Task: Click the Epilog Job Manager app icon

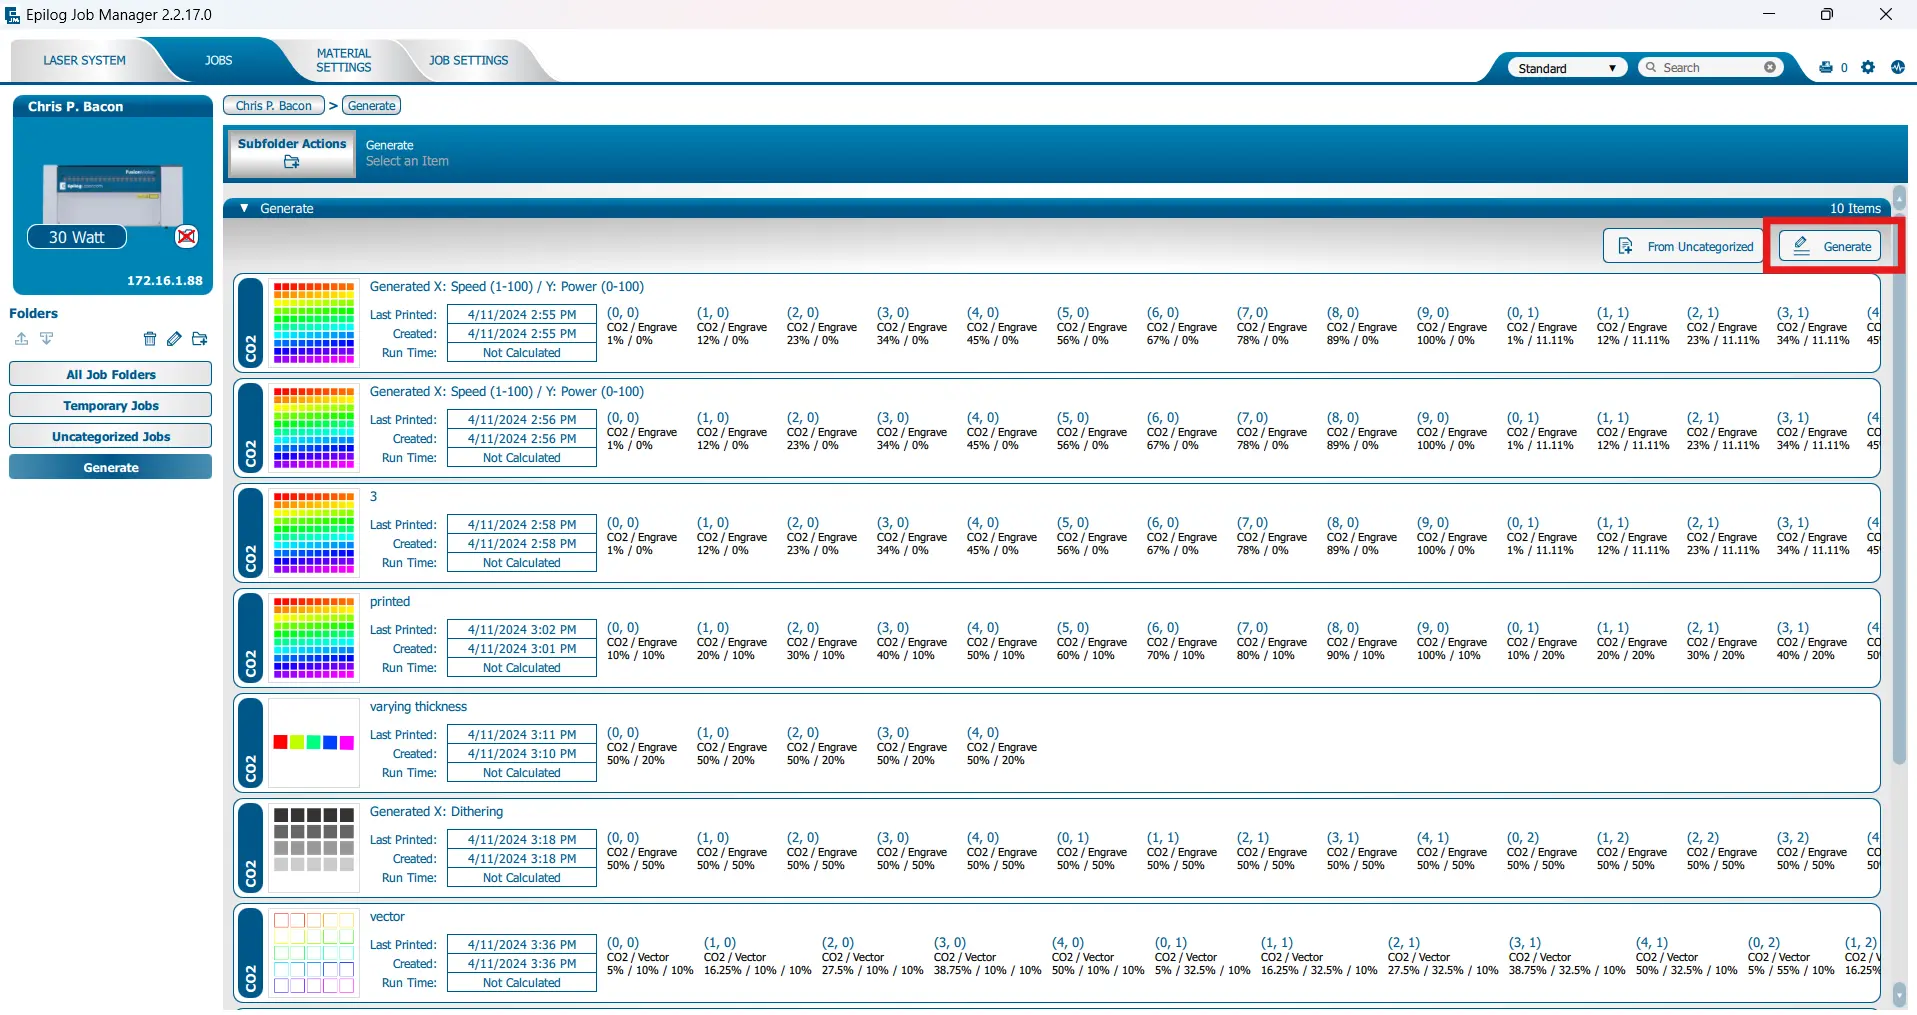Action: (x=12, y=15)
